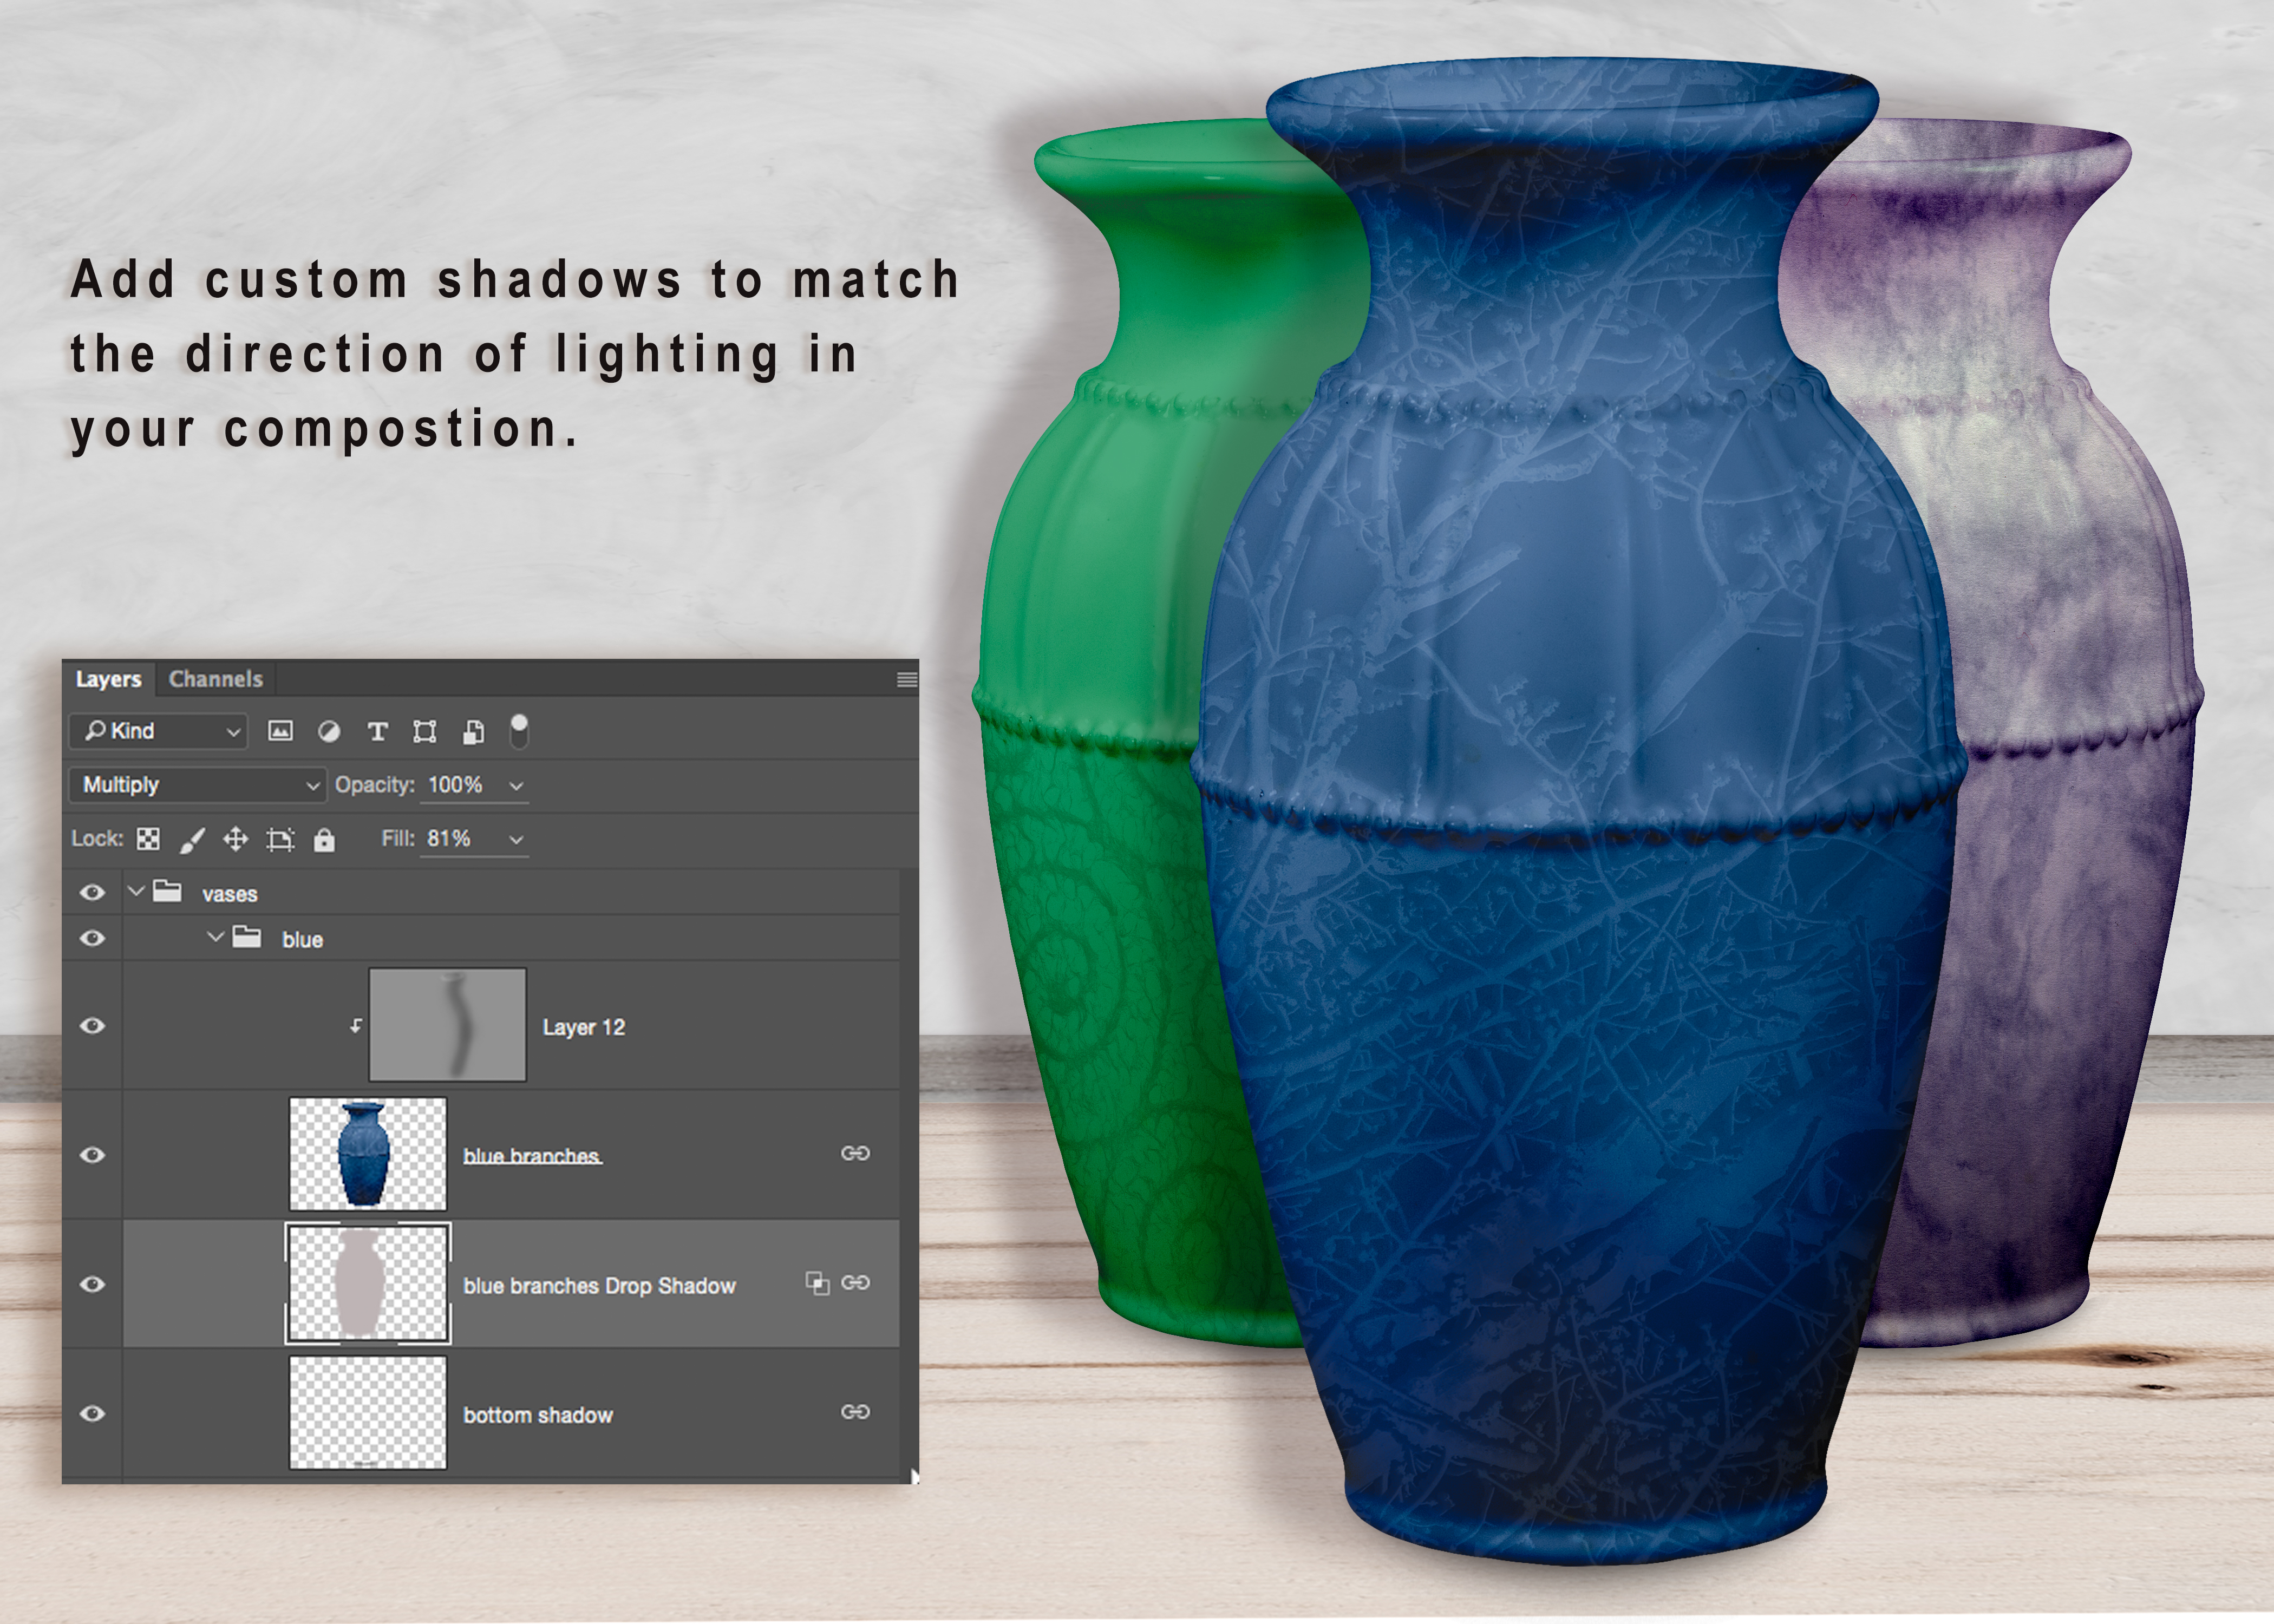Lock transparent pixels checkerboard icon
Image resolution: width=2274 pixels, height=1624 pixels.
pos(148,839)
